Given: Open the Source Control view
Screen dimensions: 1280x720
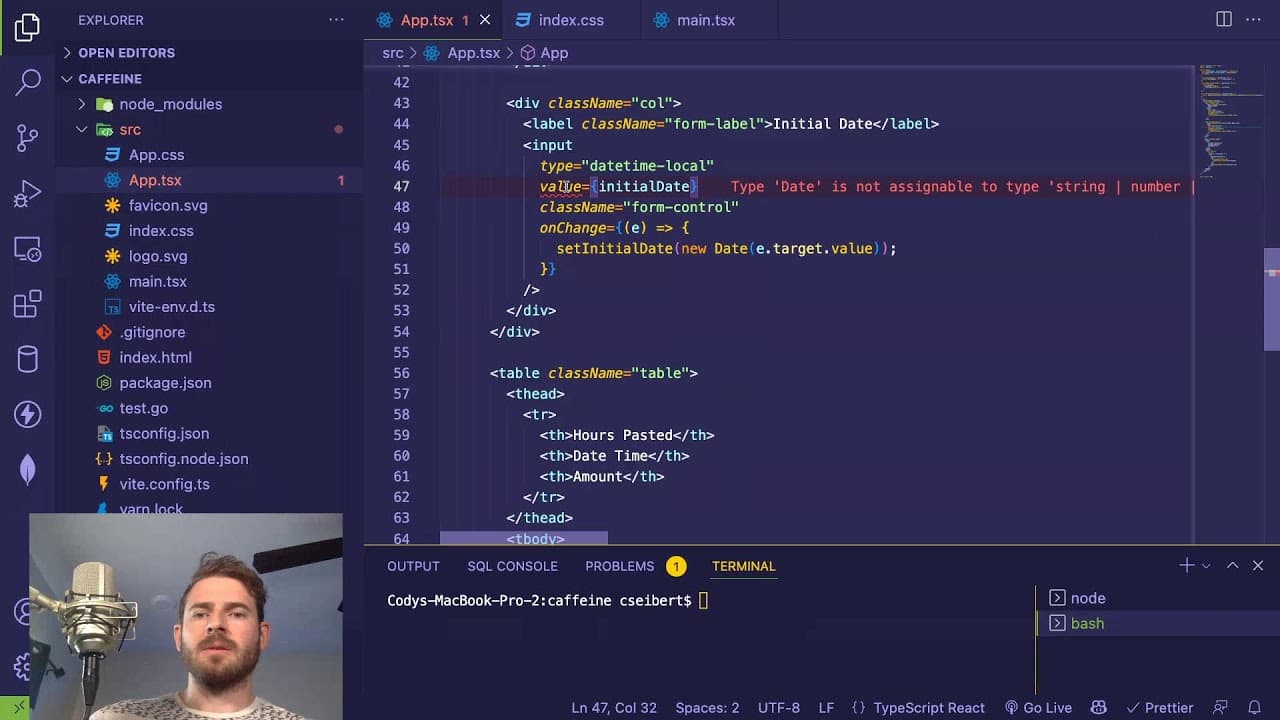Looking at the screenshot, I should click(x=28, y=137).
